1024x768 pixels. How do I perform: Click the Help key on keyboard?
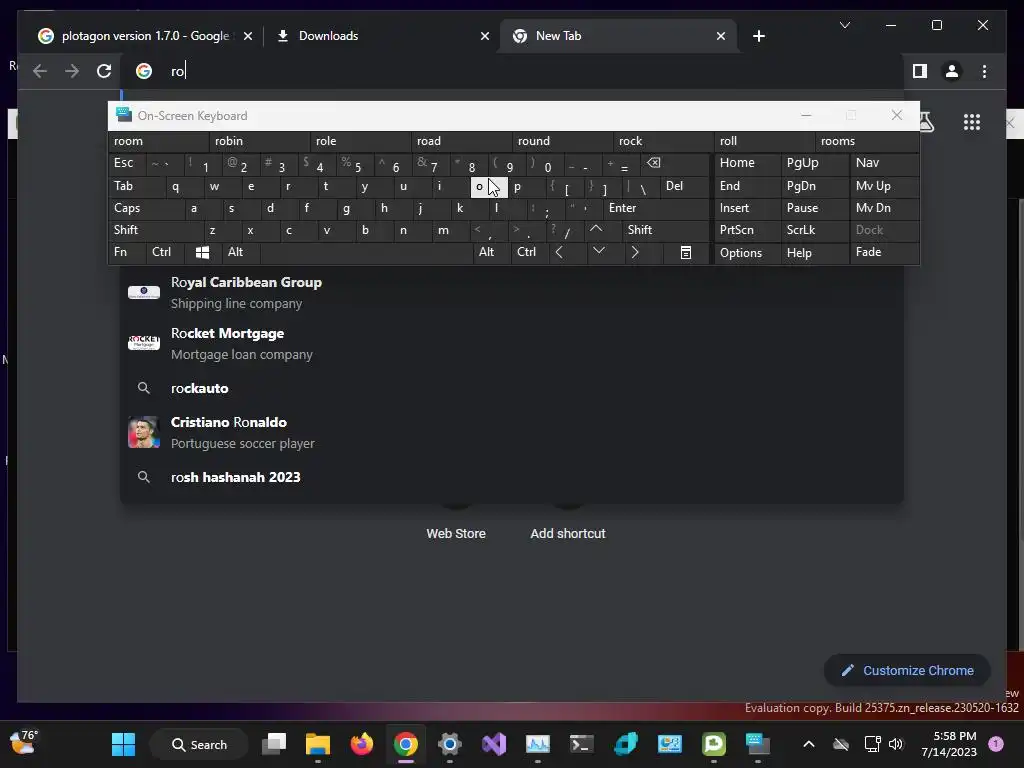point(814,253)
